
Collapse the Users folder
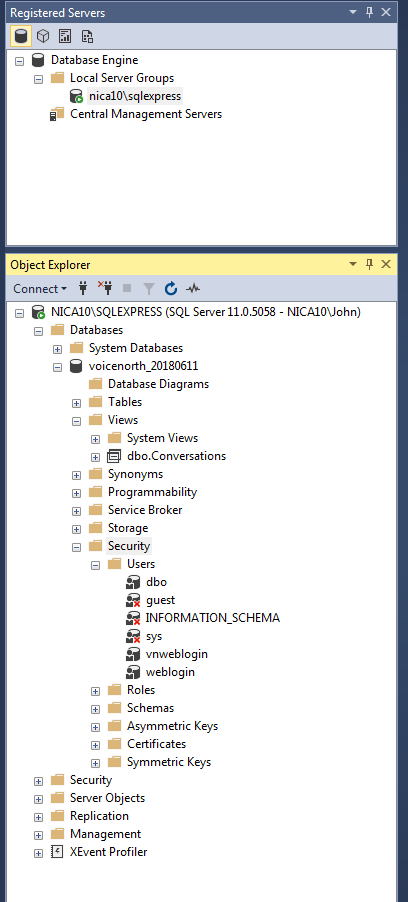[96, 565]
